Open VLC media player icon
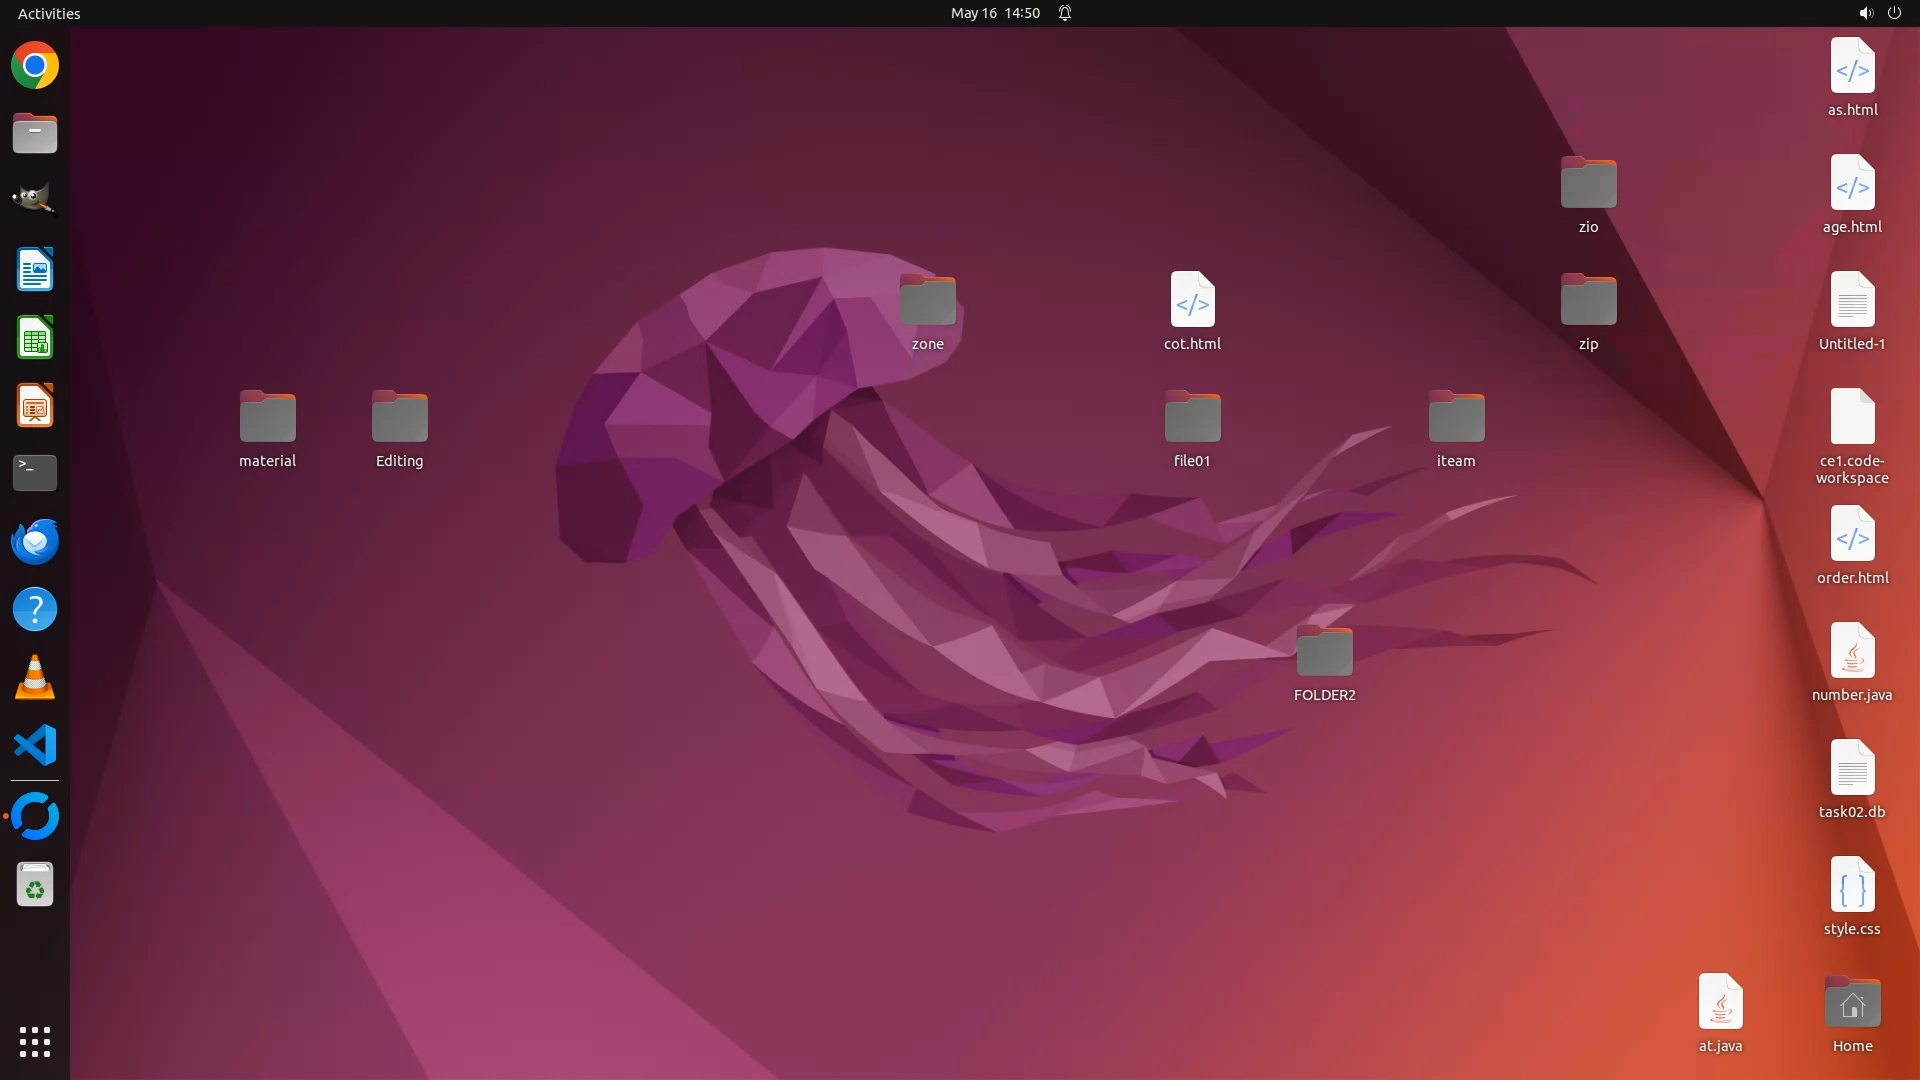This screenshot has height=1080, width=1920. coord(35,678)
